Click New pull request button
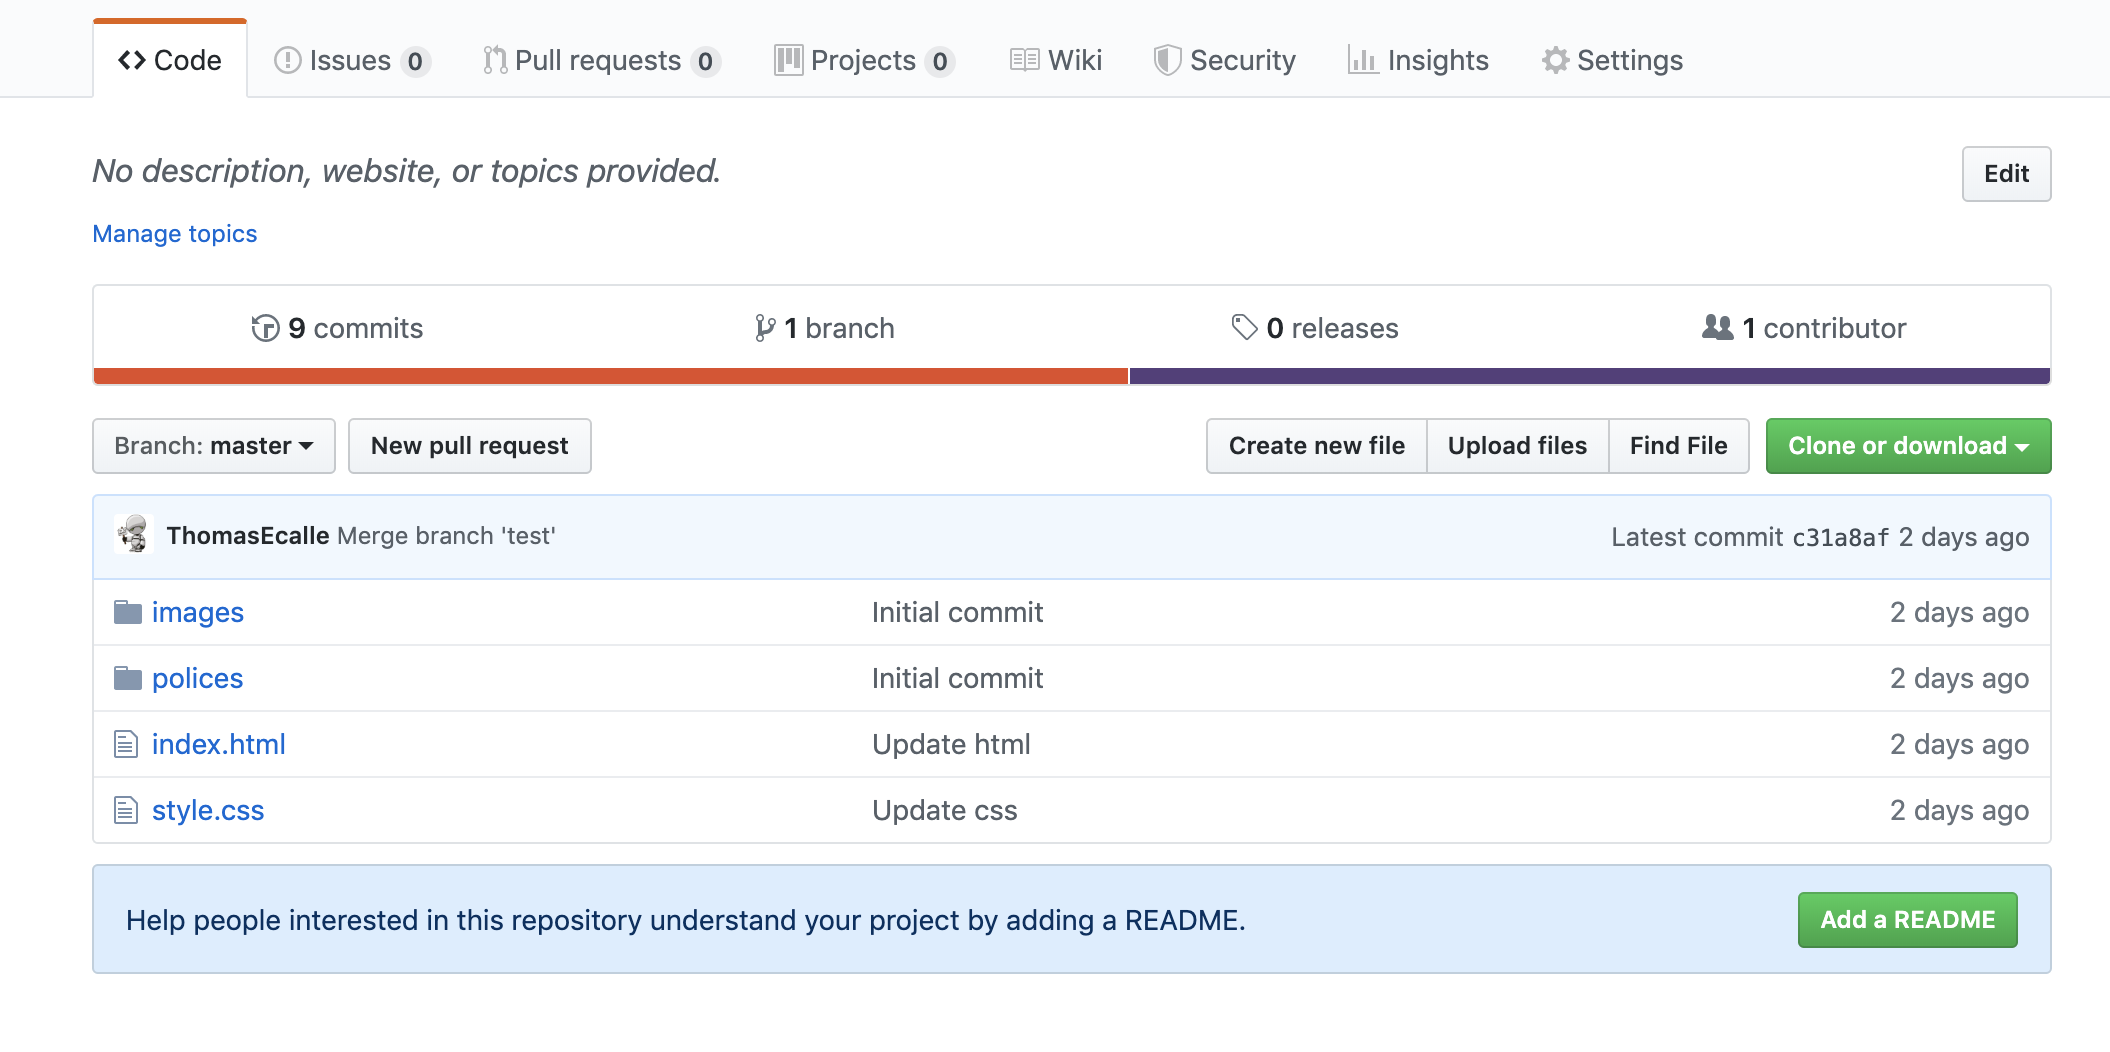Viewport: 2110px width, 1052px height. click(x=470, y=446)
